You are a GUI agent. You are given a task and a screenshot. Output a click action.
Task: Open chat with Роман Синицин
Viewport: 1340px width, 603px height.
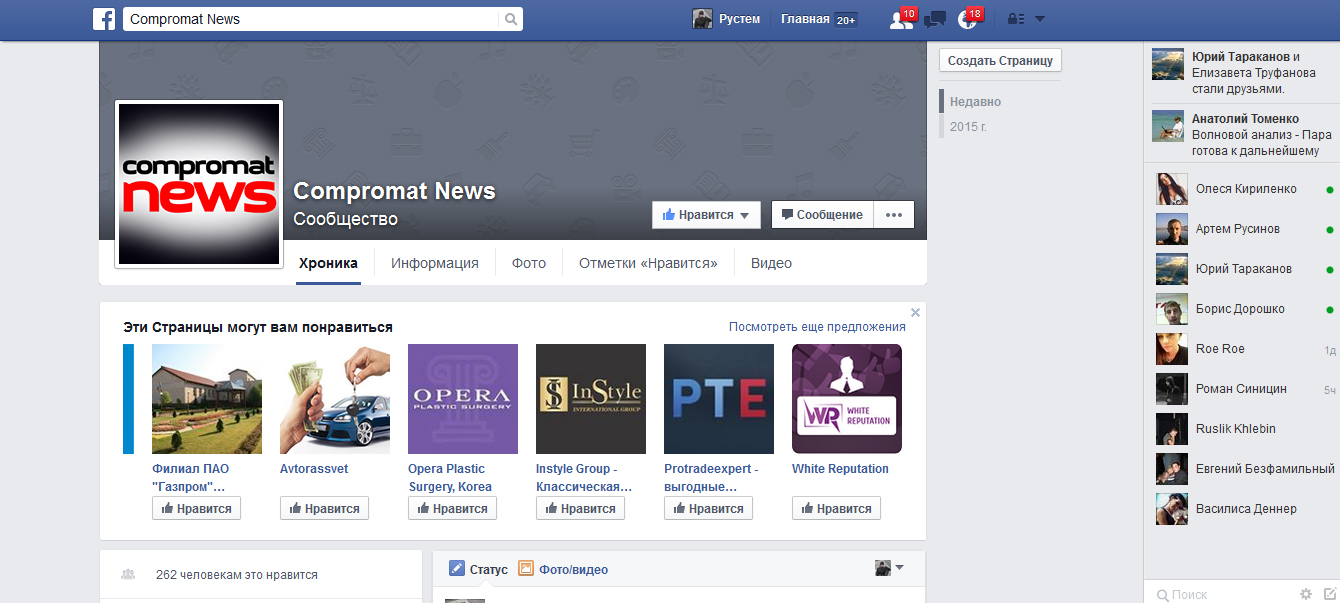pyautogui.click(x=1242, y=389)
